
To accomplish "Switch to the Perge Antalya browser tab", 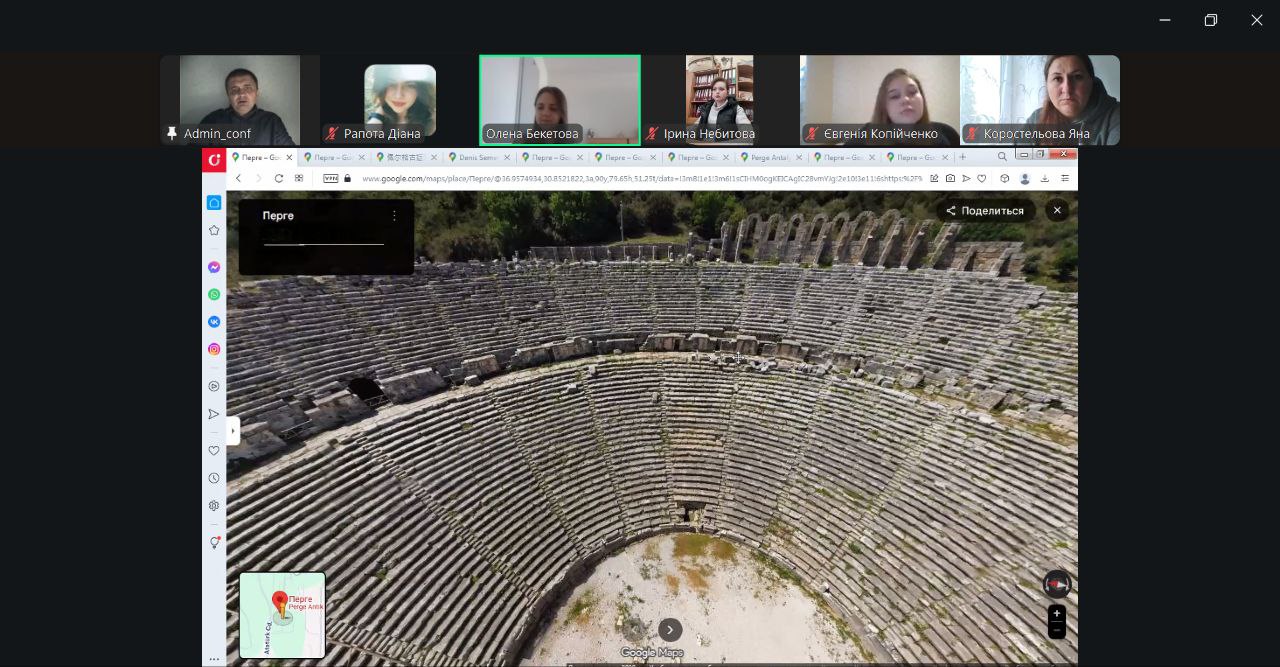I will [770, 157].
